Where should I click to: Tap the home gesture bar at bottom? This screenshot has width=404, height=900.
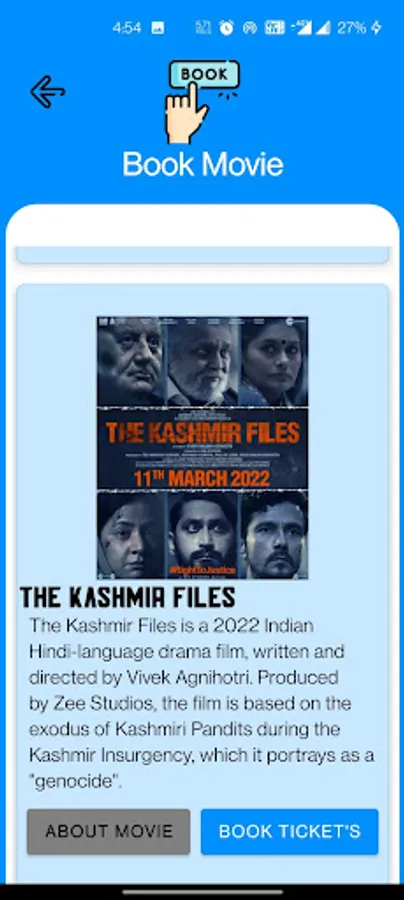202,892
